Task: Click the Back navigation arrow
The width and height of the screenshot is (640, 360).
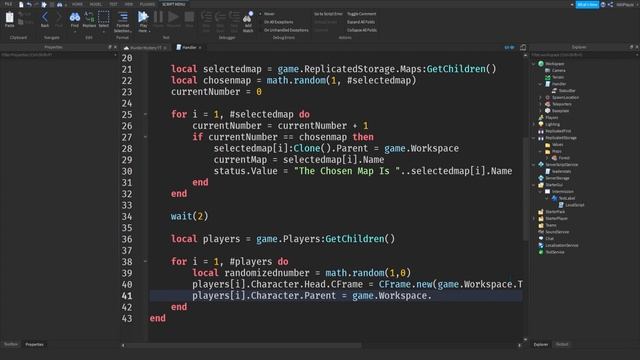Action: coord(45,17)
